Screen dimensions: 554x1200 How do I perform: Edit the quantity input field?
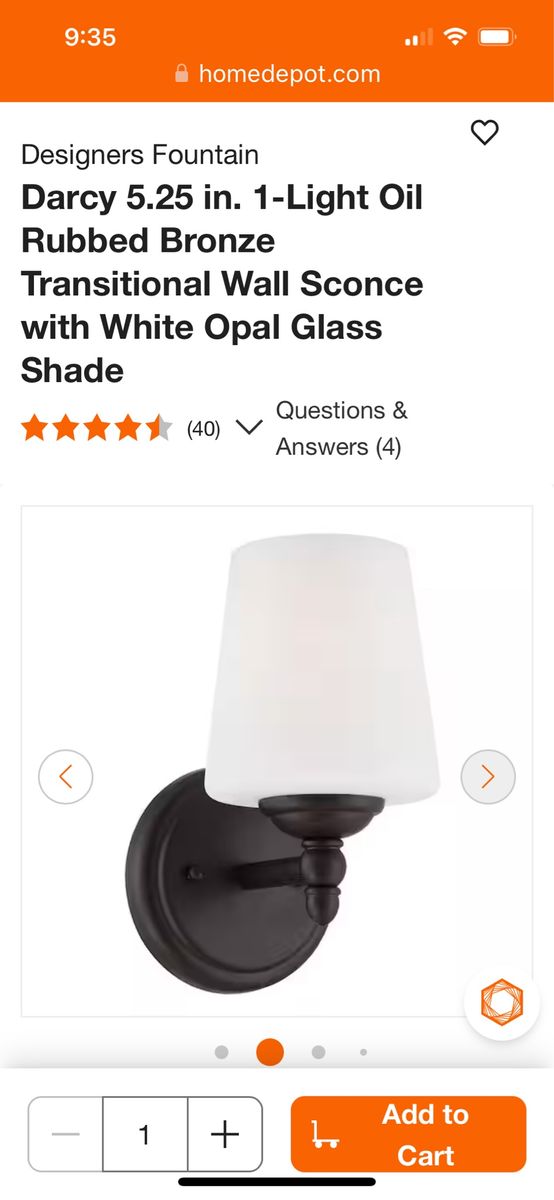(x=145, y=1134)
